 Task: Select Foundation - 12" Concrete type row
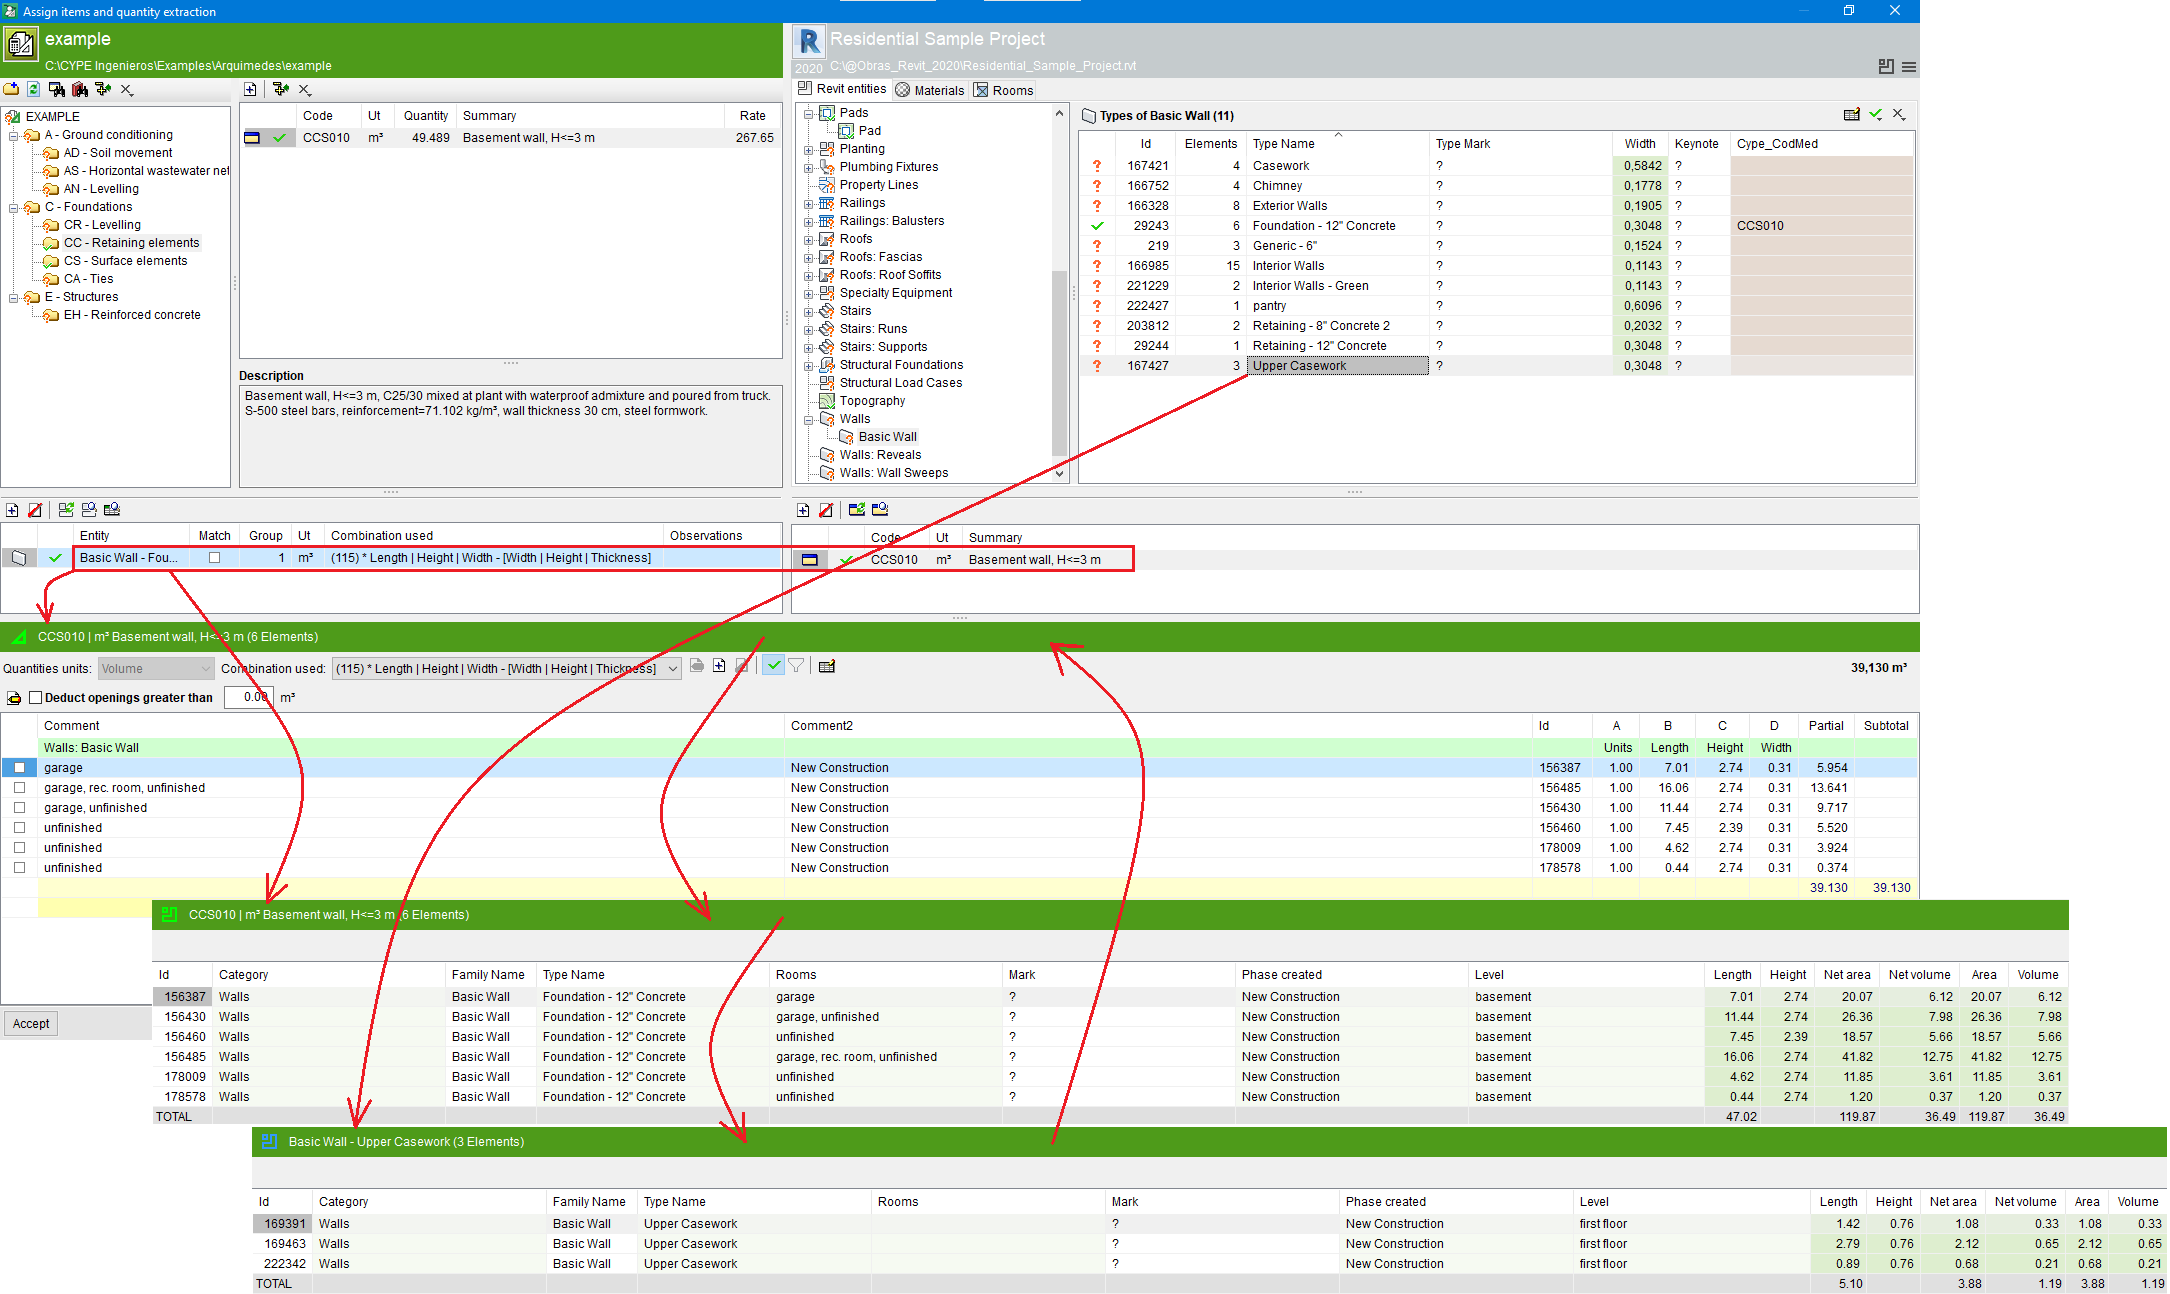[x=1497, y=226]
